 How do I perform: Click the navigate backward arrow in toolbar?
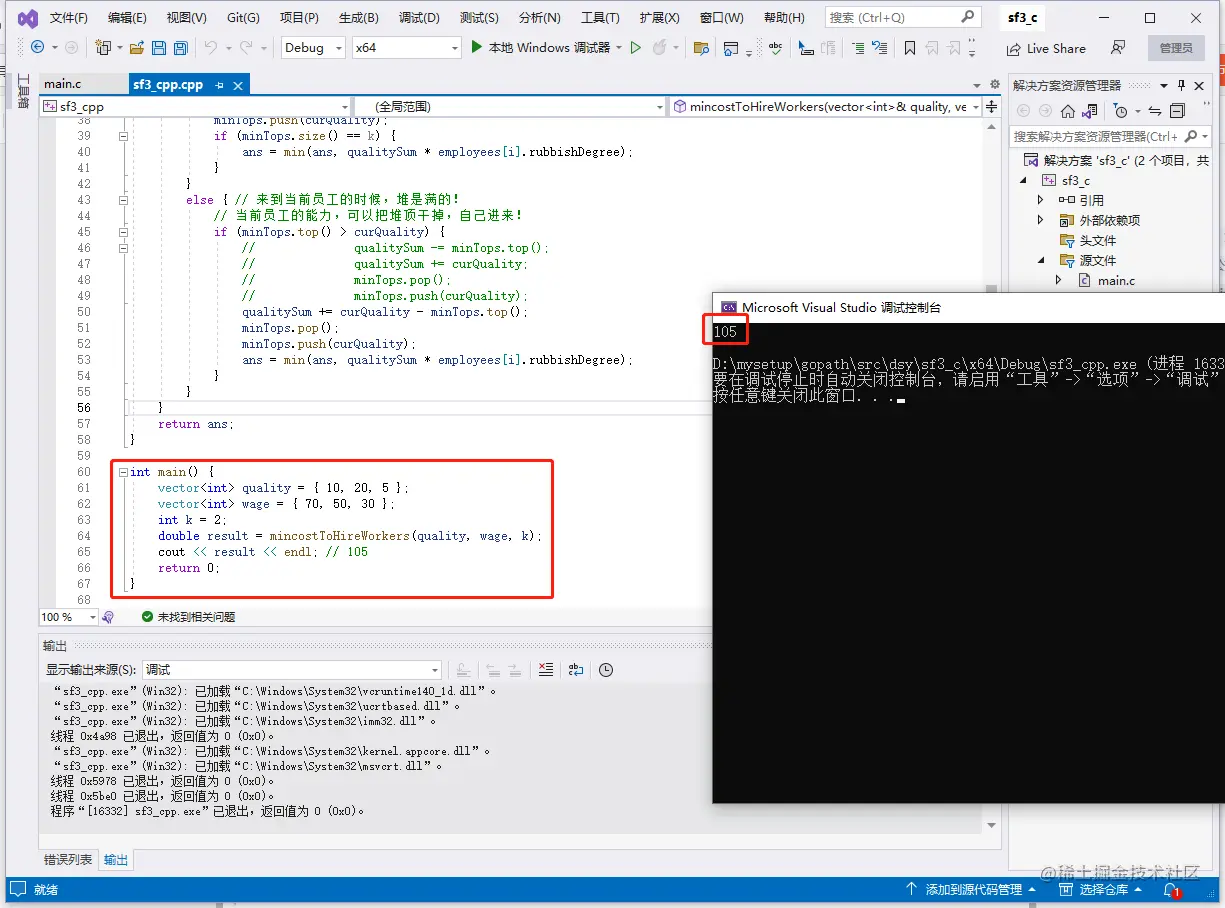click(x=37, y=48)
